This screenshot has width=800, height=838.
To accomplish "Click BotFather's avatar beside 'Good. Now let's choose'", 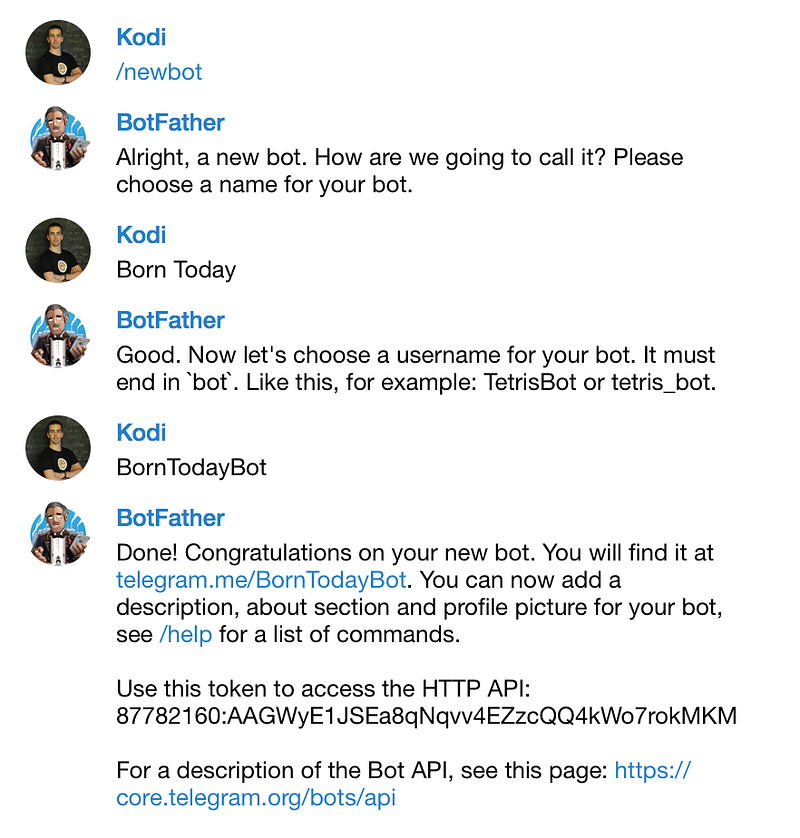I will 58,335.
